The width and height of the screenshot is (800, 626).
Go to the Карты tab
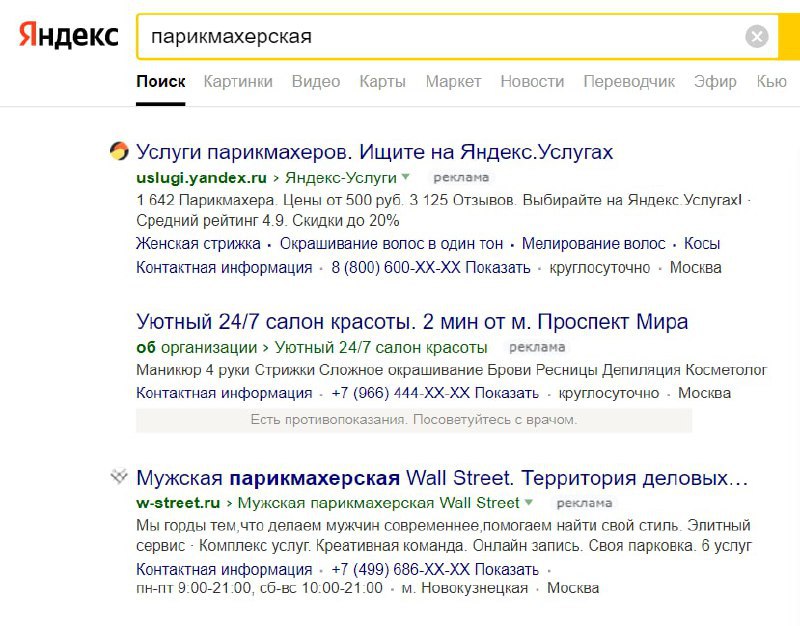tap(383, 82)
